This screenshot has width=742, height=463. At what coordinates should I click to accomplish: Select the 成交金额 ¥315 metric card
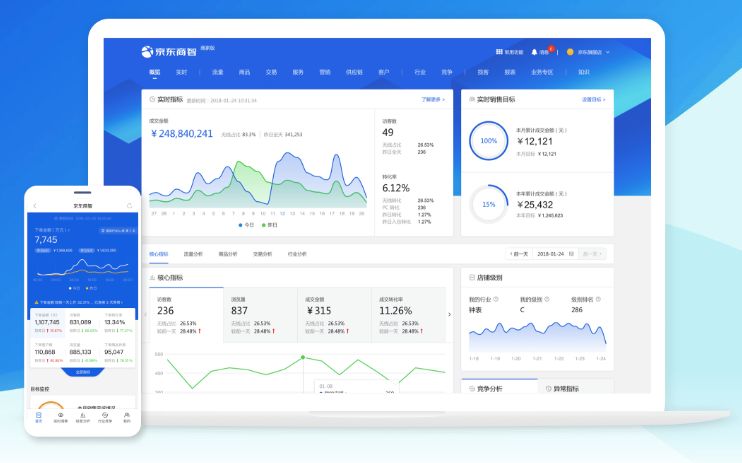click(x=335, y=314)
